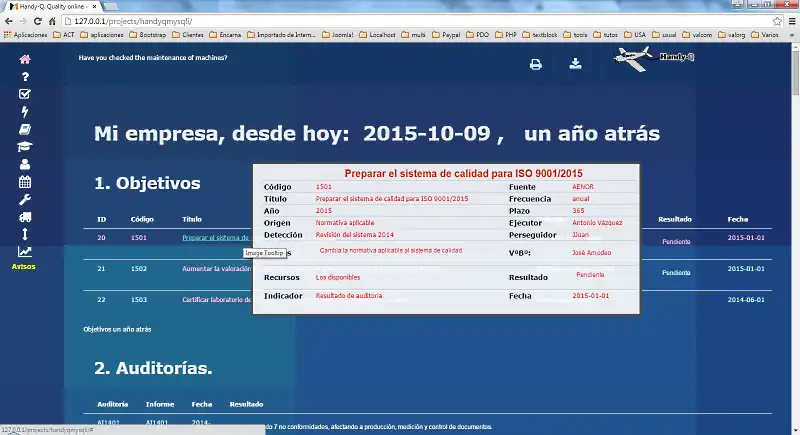Image resolution: width=800 pixels, height=435 pixels.
Task: Open the line chart Avisos icon
Action: (x=24, y=251)
